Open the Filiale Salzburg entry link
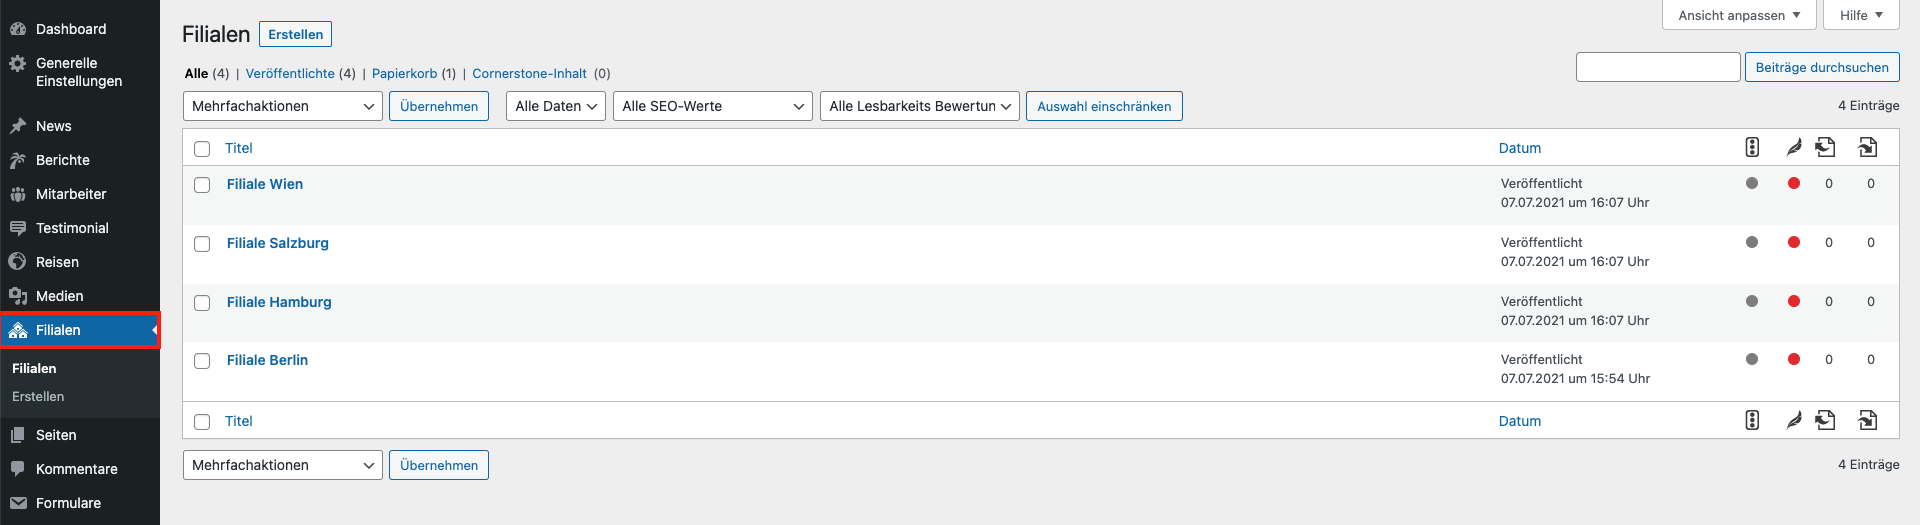1920x525 pixels. (x=277, y=243)
